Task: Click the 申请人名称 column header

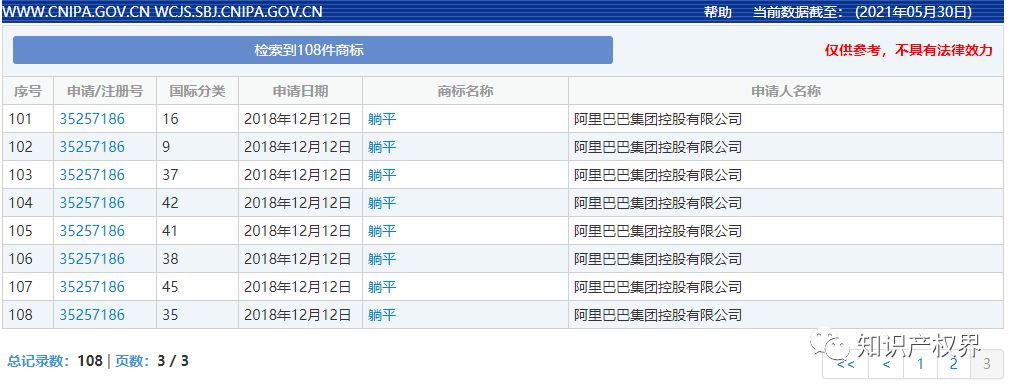Action: tap(786, 91)
